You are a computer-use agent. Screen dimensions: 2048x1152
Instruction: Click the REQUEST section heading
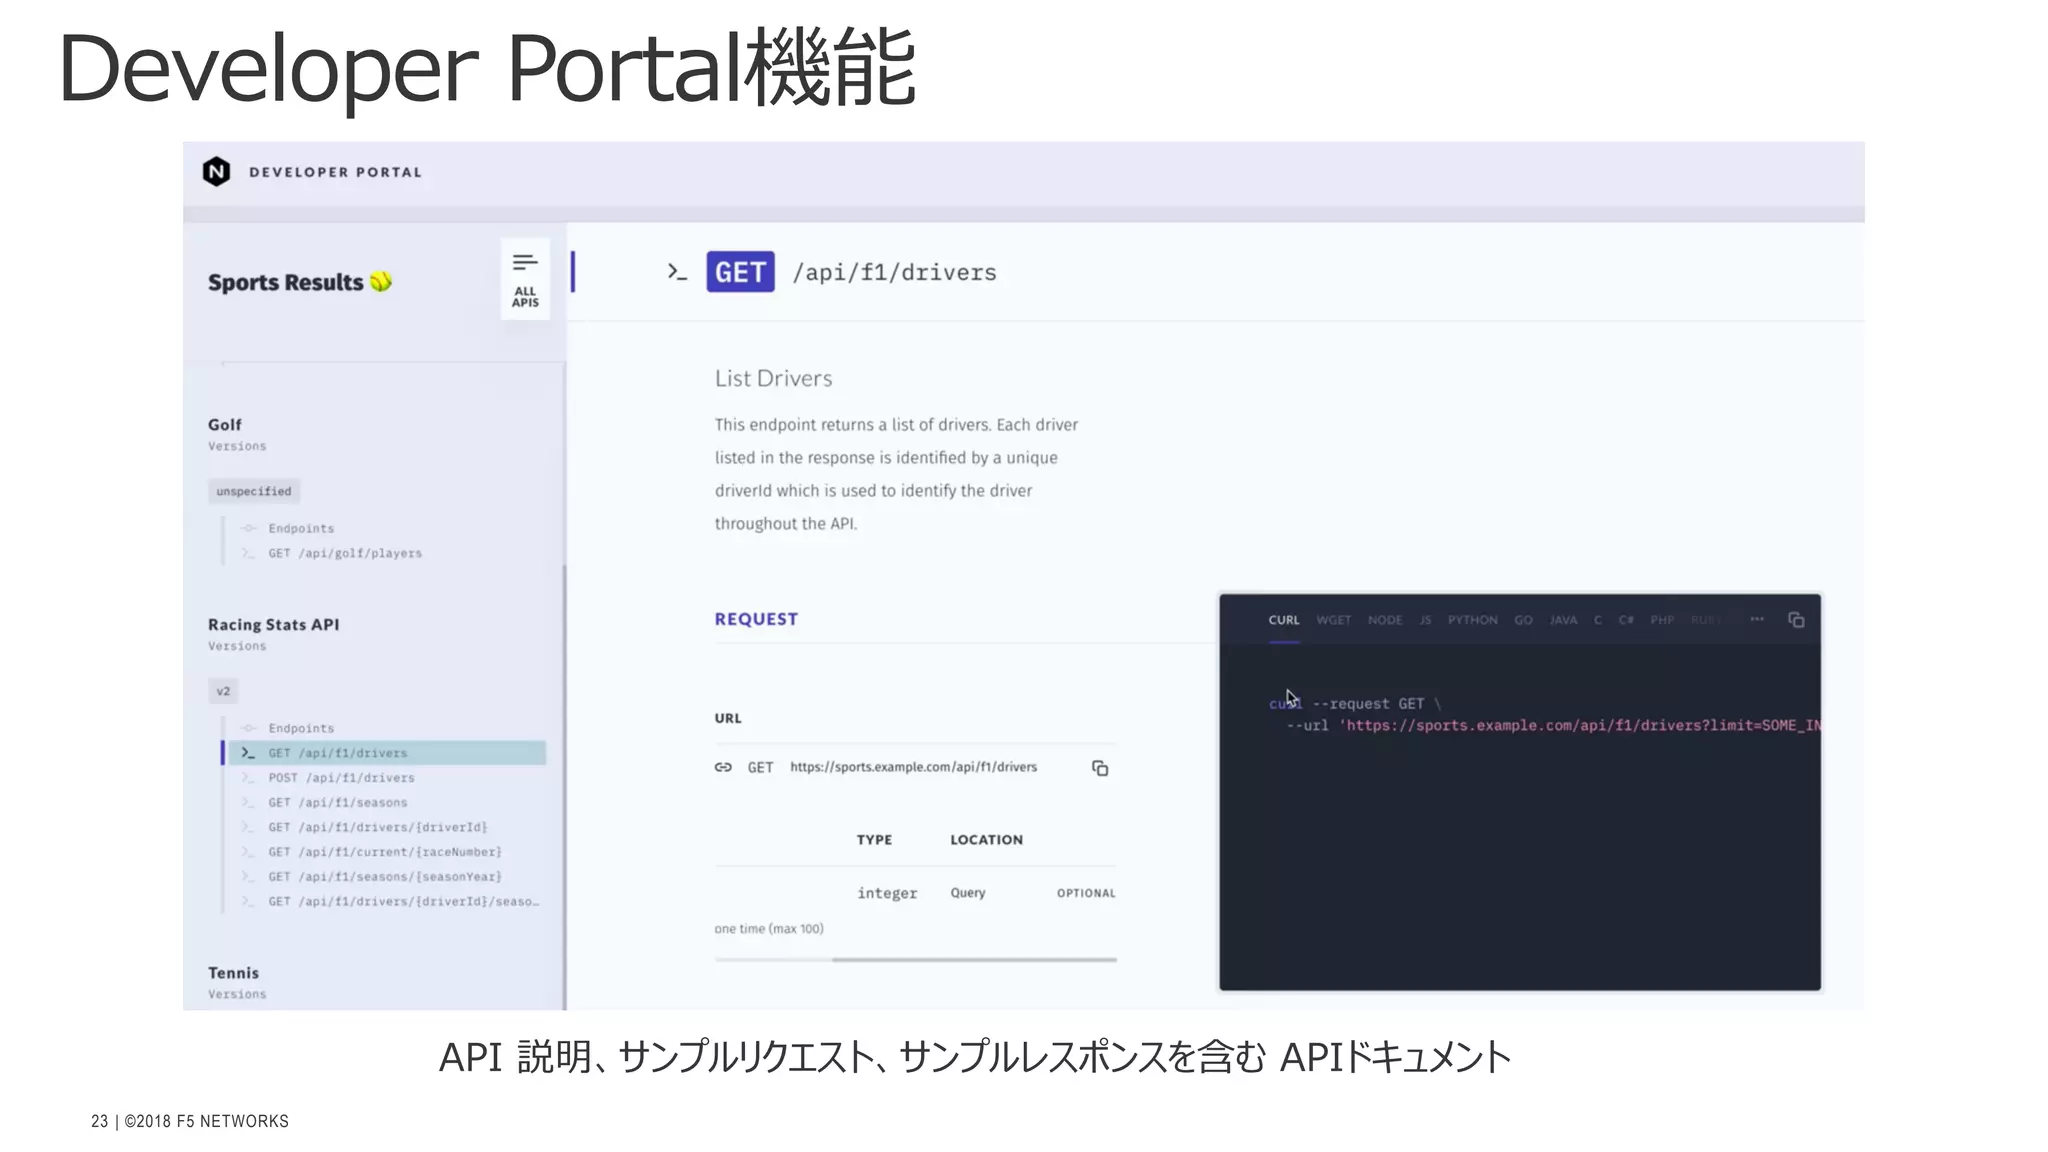(x=756, y=619)
